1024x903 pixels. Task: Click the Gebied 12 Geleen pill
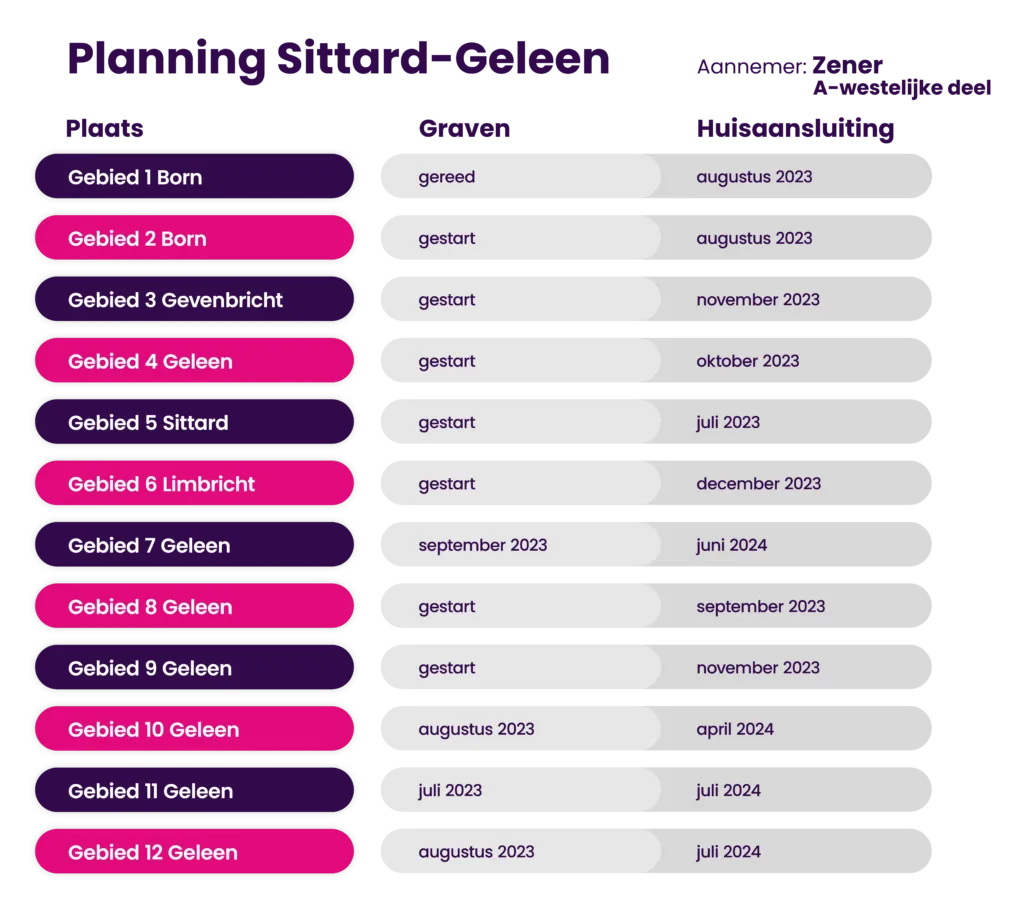tap(195, 851)
